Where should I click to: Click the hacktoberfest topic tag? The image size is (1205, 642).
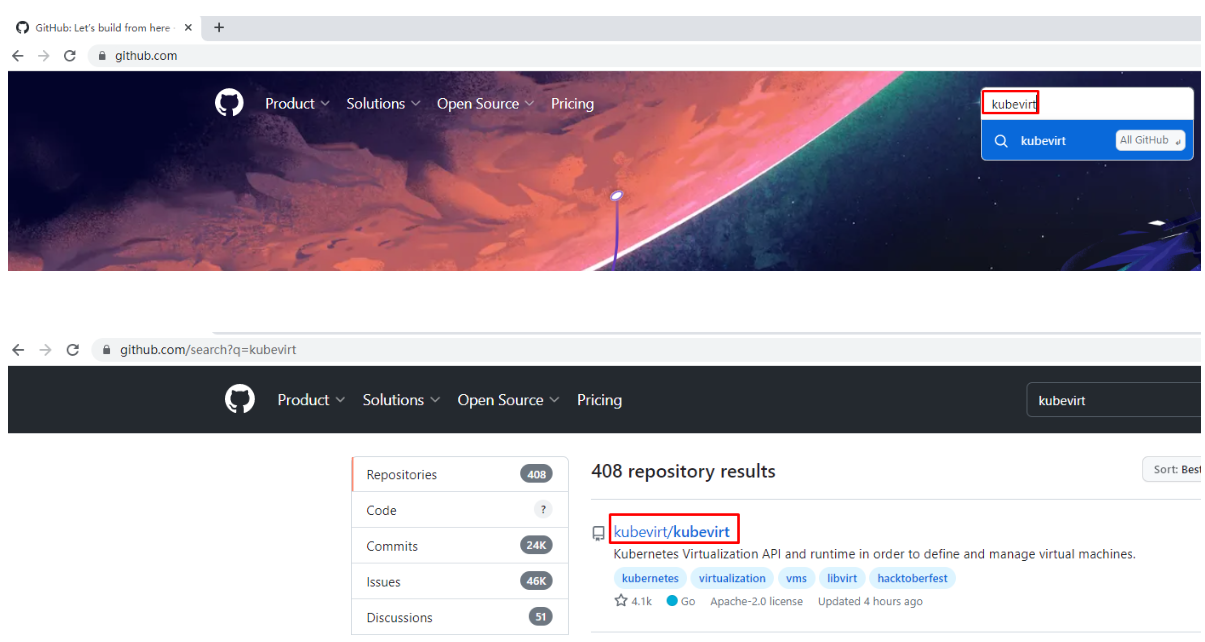[912, 578]
